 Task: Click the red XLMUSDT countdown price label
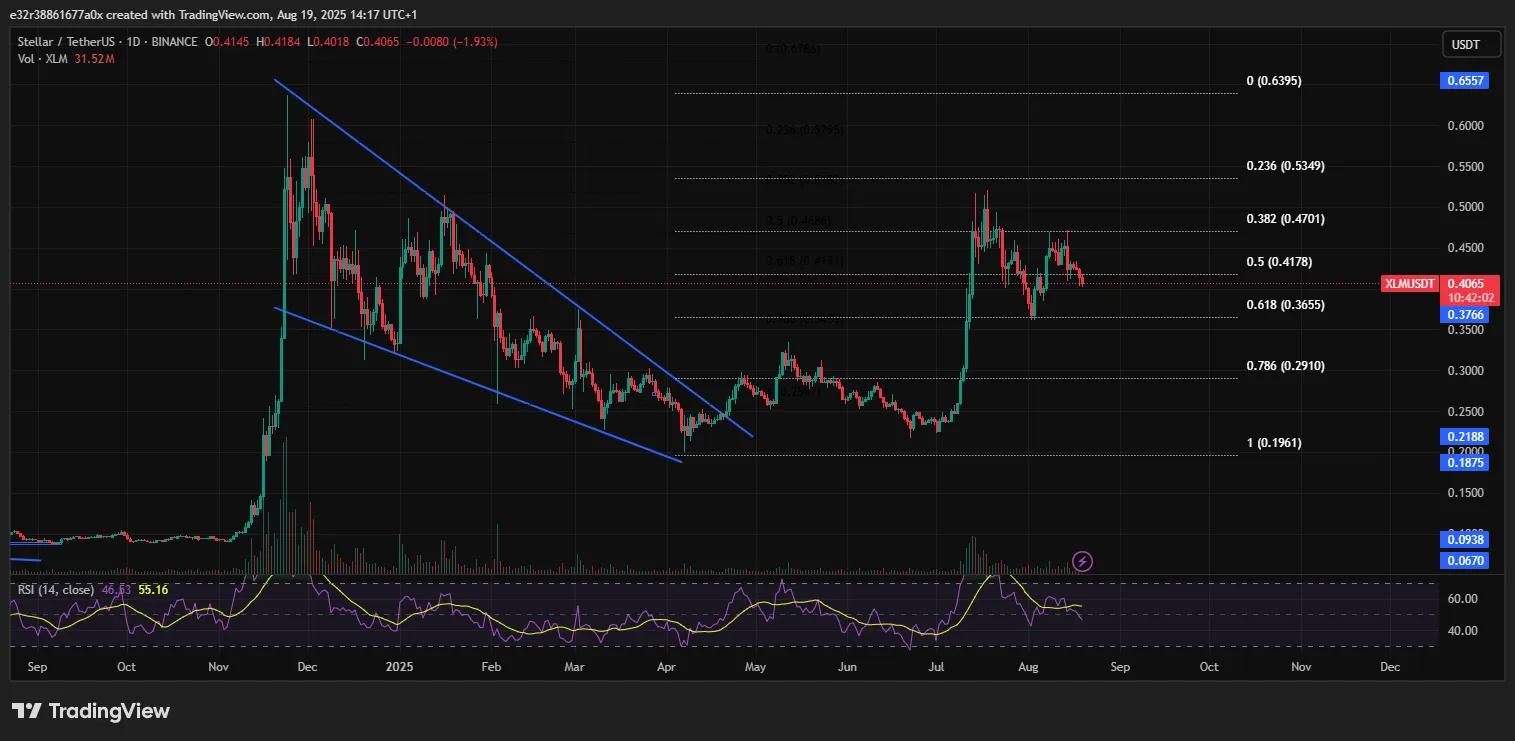pyautogui.click(x=1469, y=290)
